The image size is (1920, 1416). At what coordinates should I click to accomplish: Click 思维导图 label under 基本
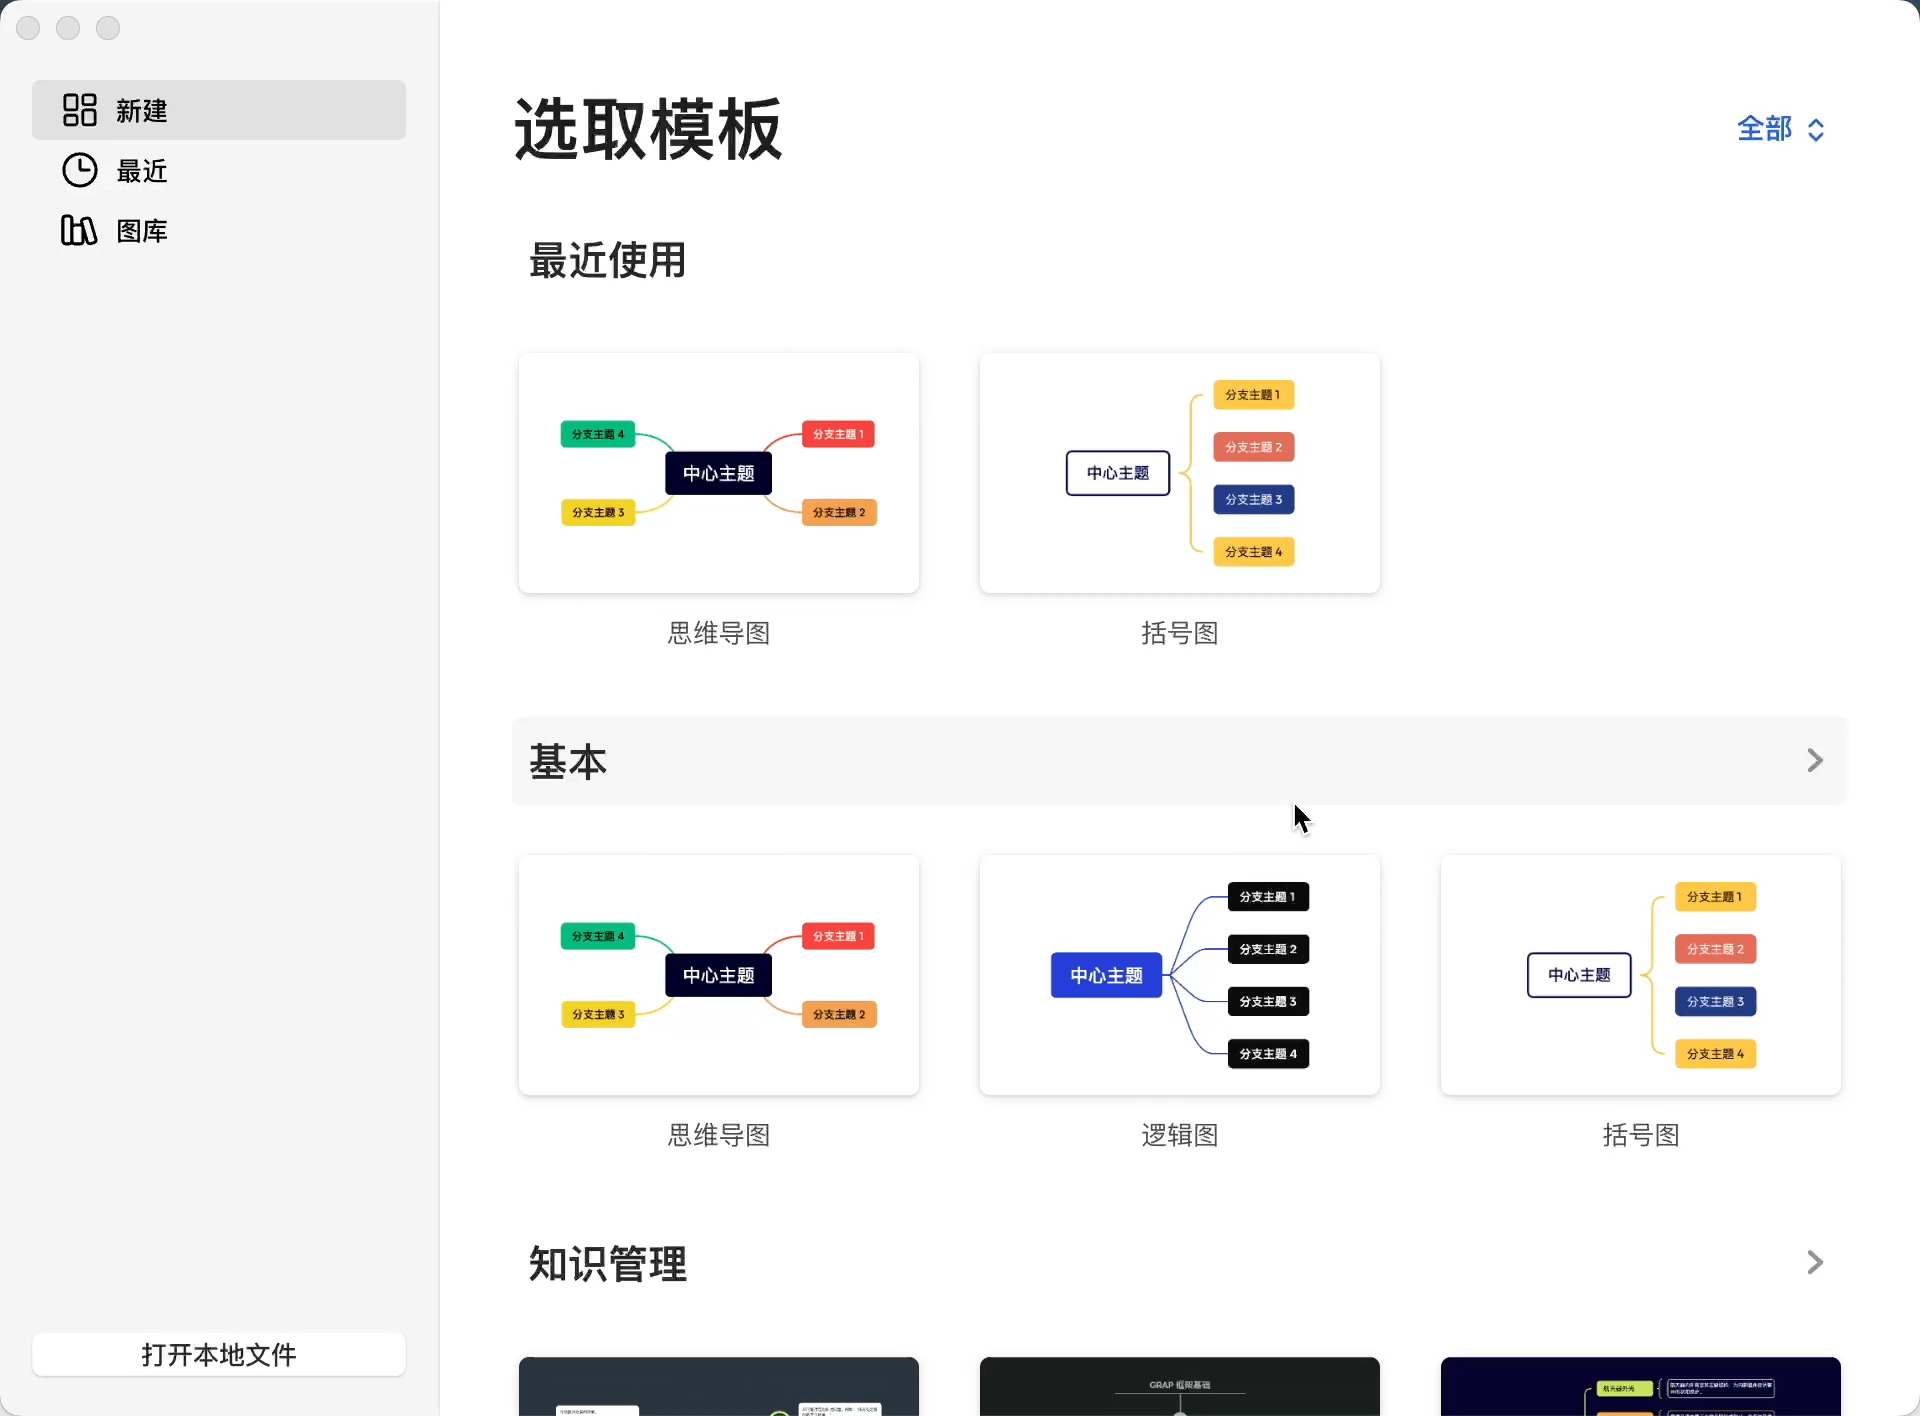click(719, 1135)
